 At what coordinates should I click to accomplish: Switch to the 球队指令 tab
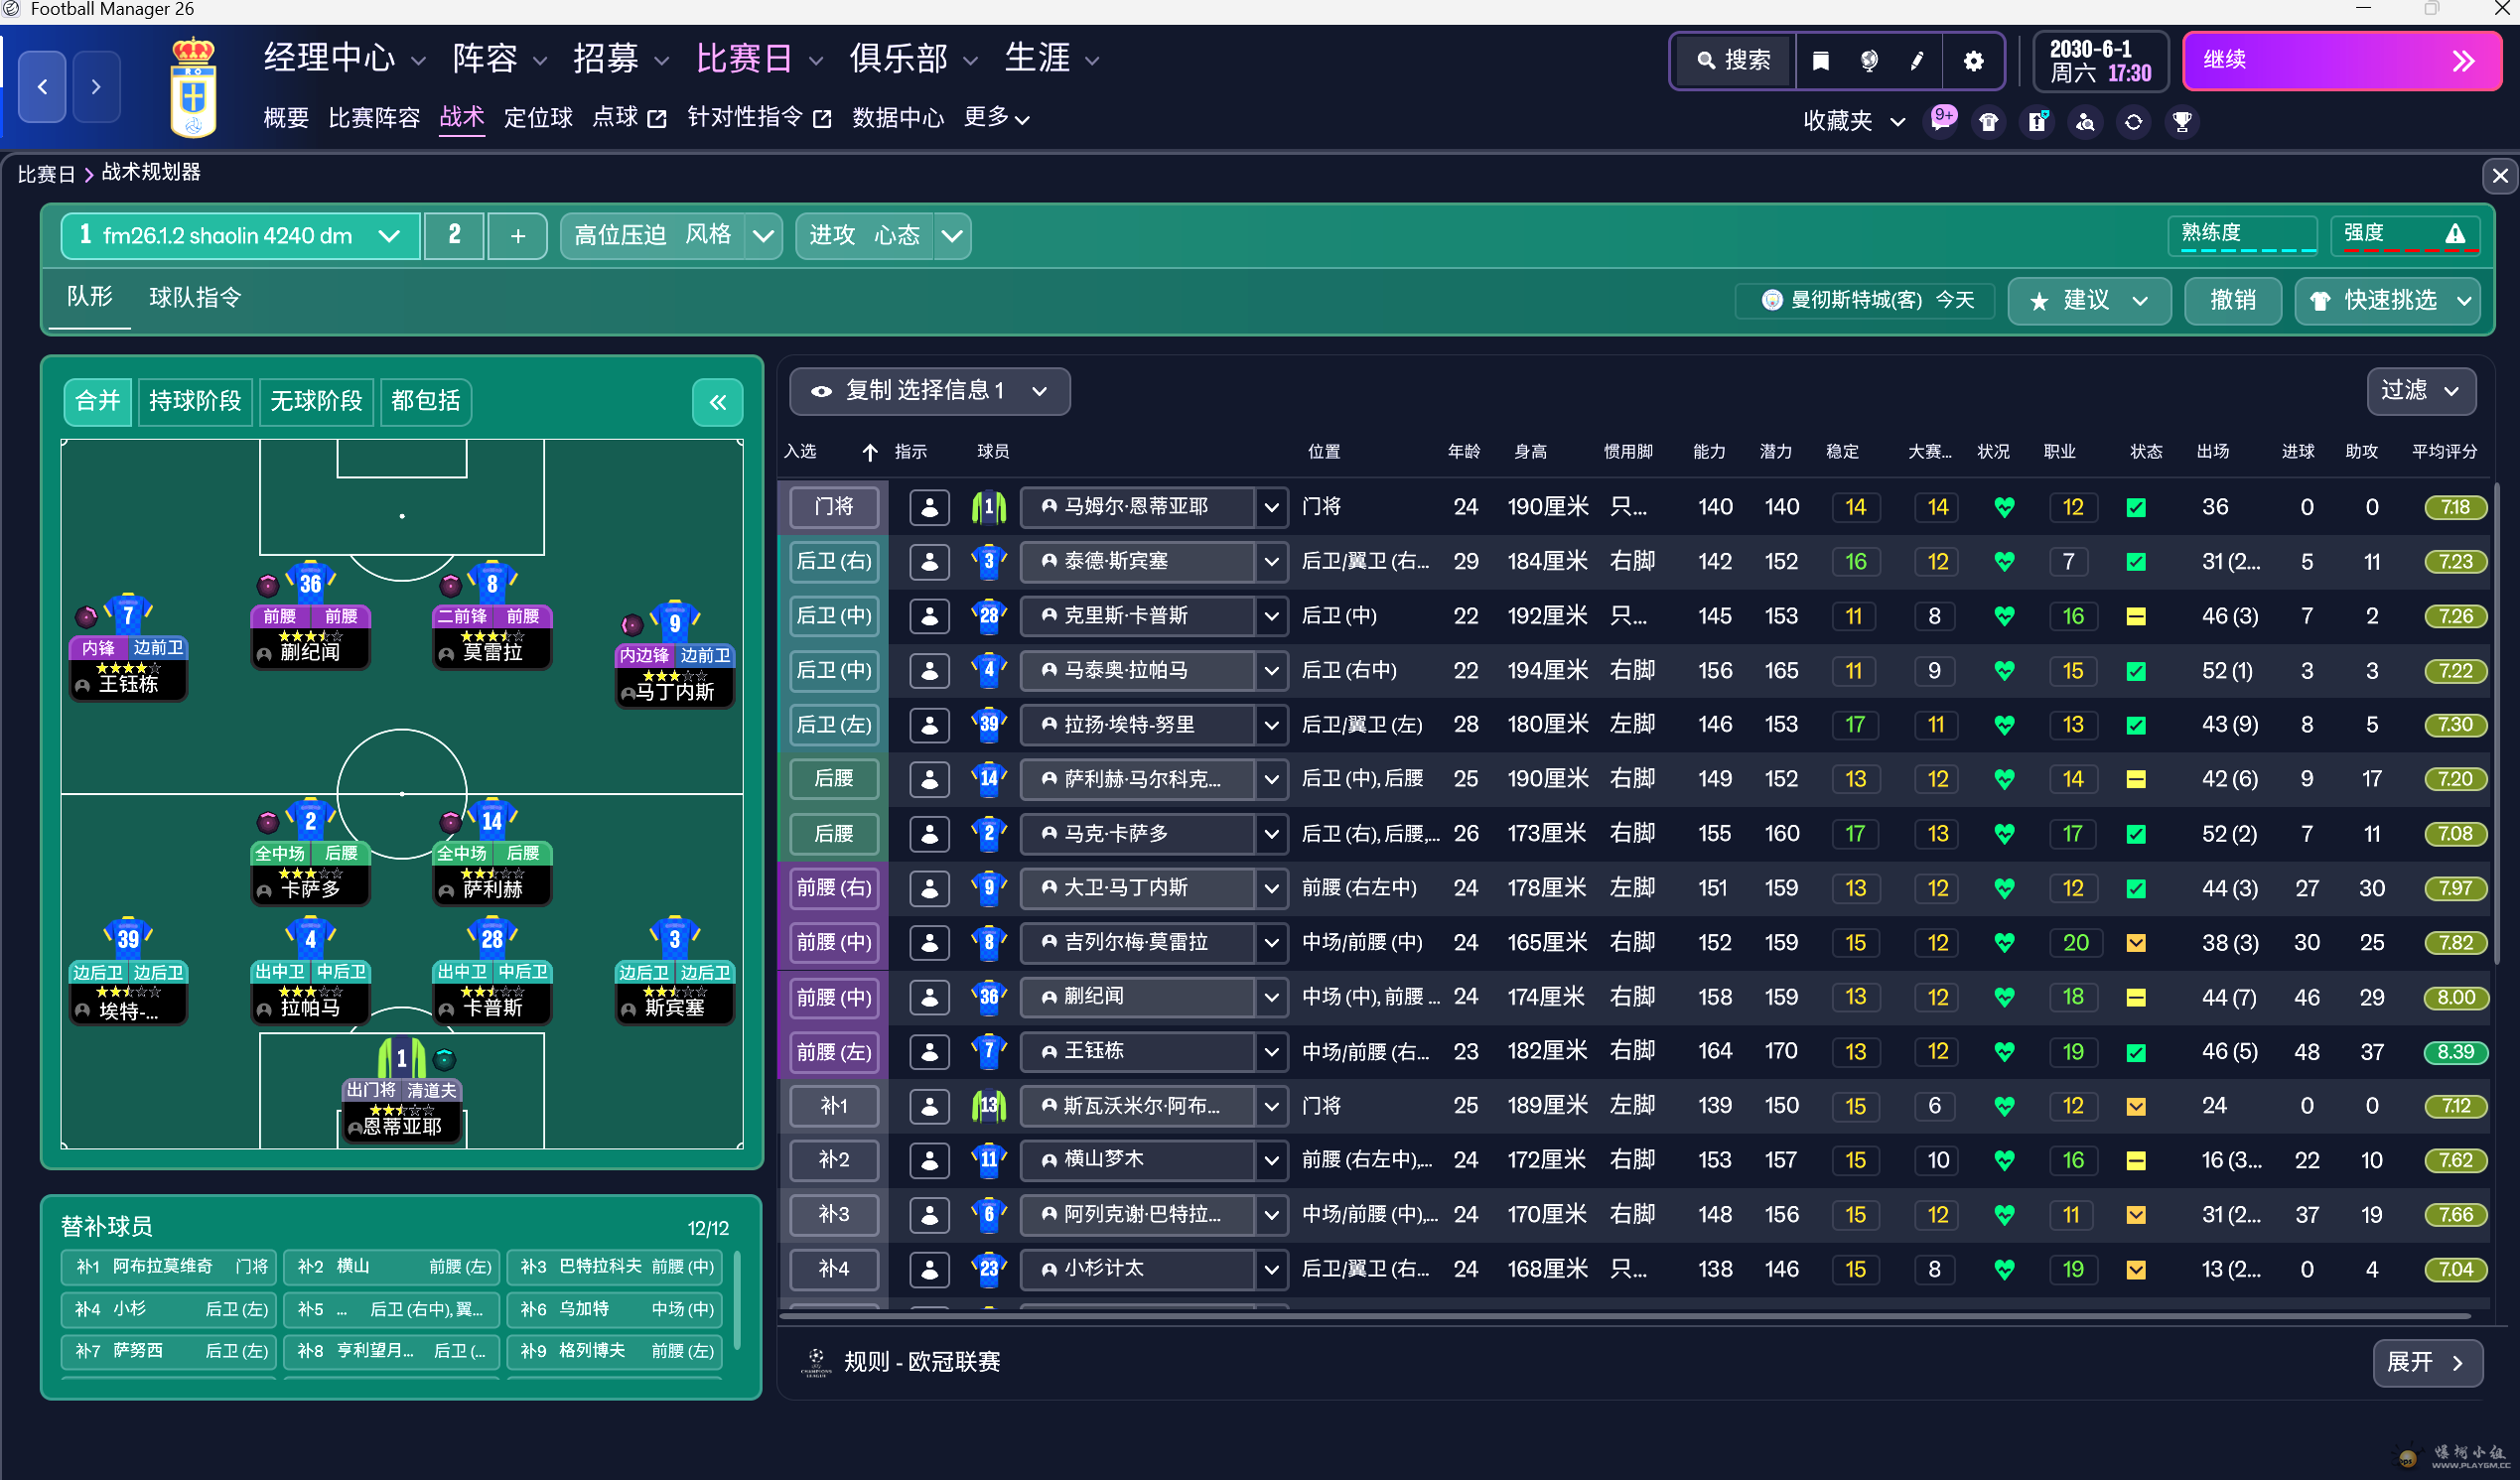pyautogui.click(x=195, y=297)
